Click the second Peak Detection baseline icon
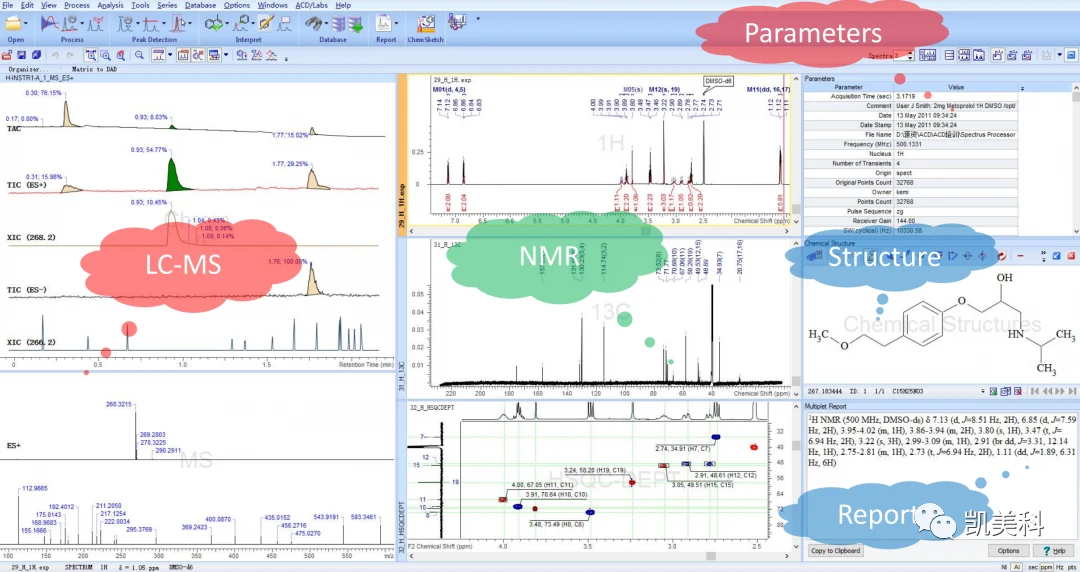The width and height of the screenshot is (1080, 572). pos(150,23)
